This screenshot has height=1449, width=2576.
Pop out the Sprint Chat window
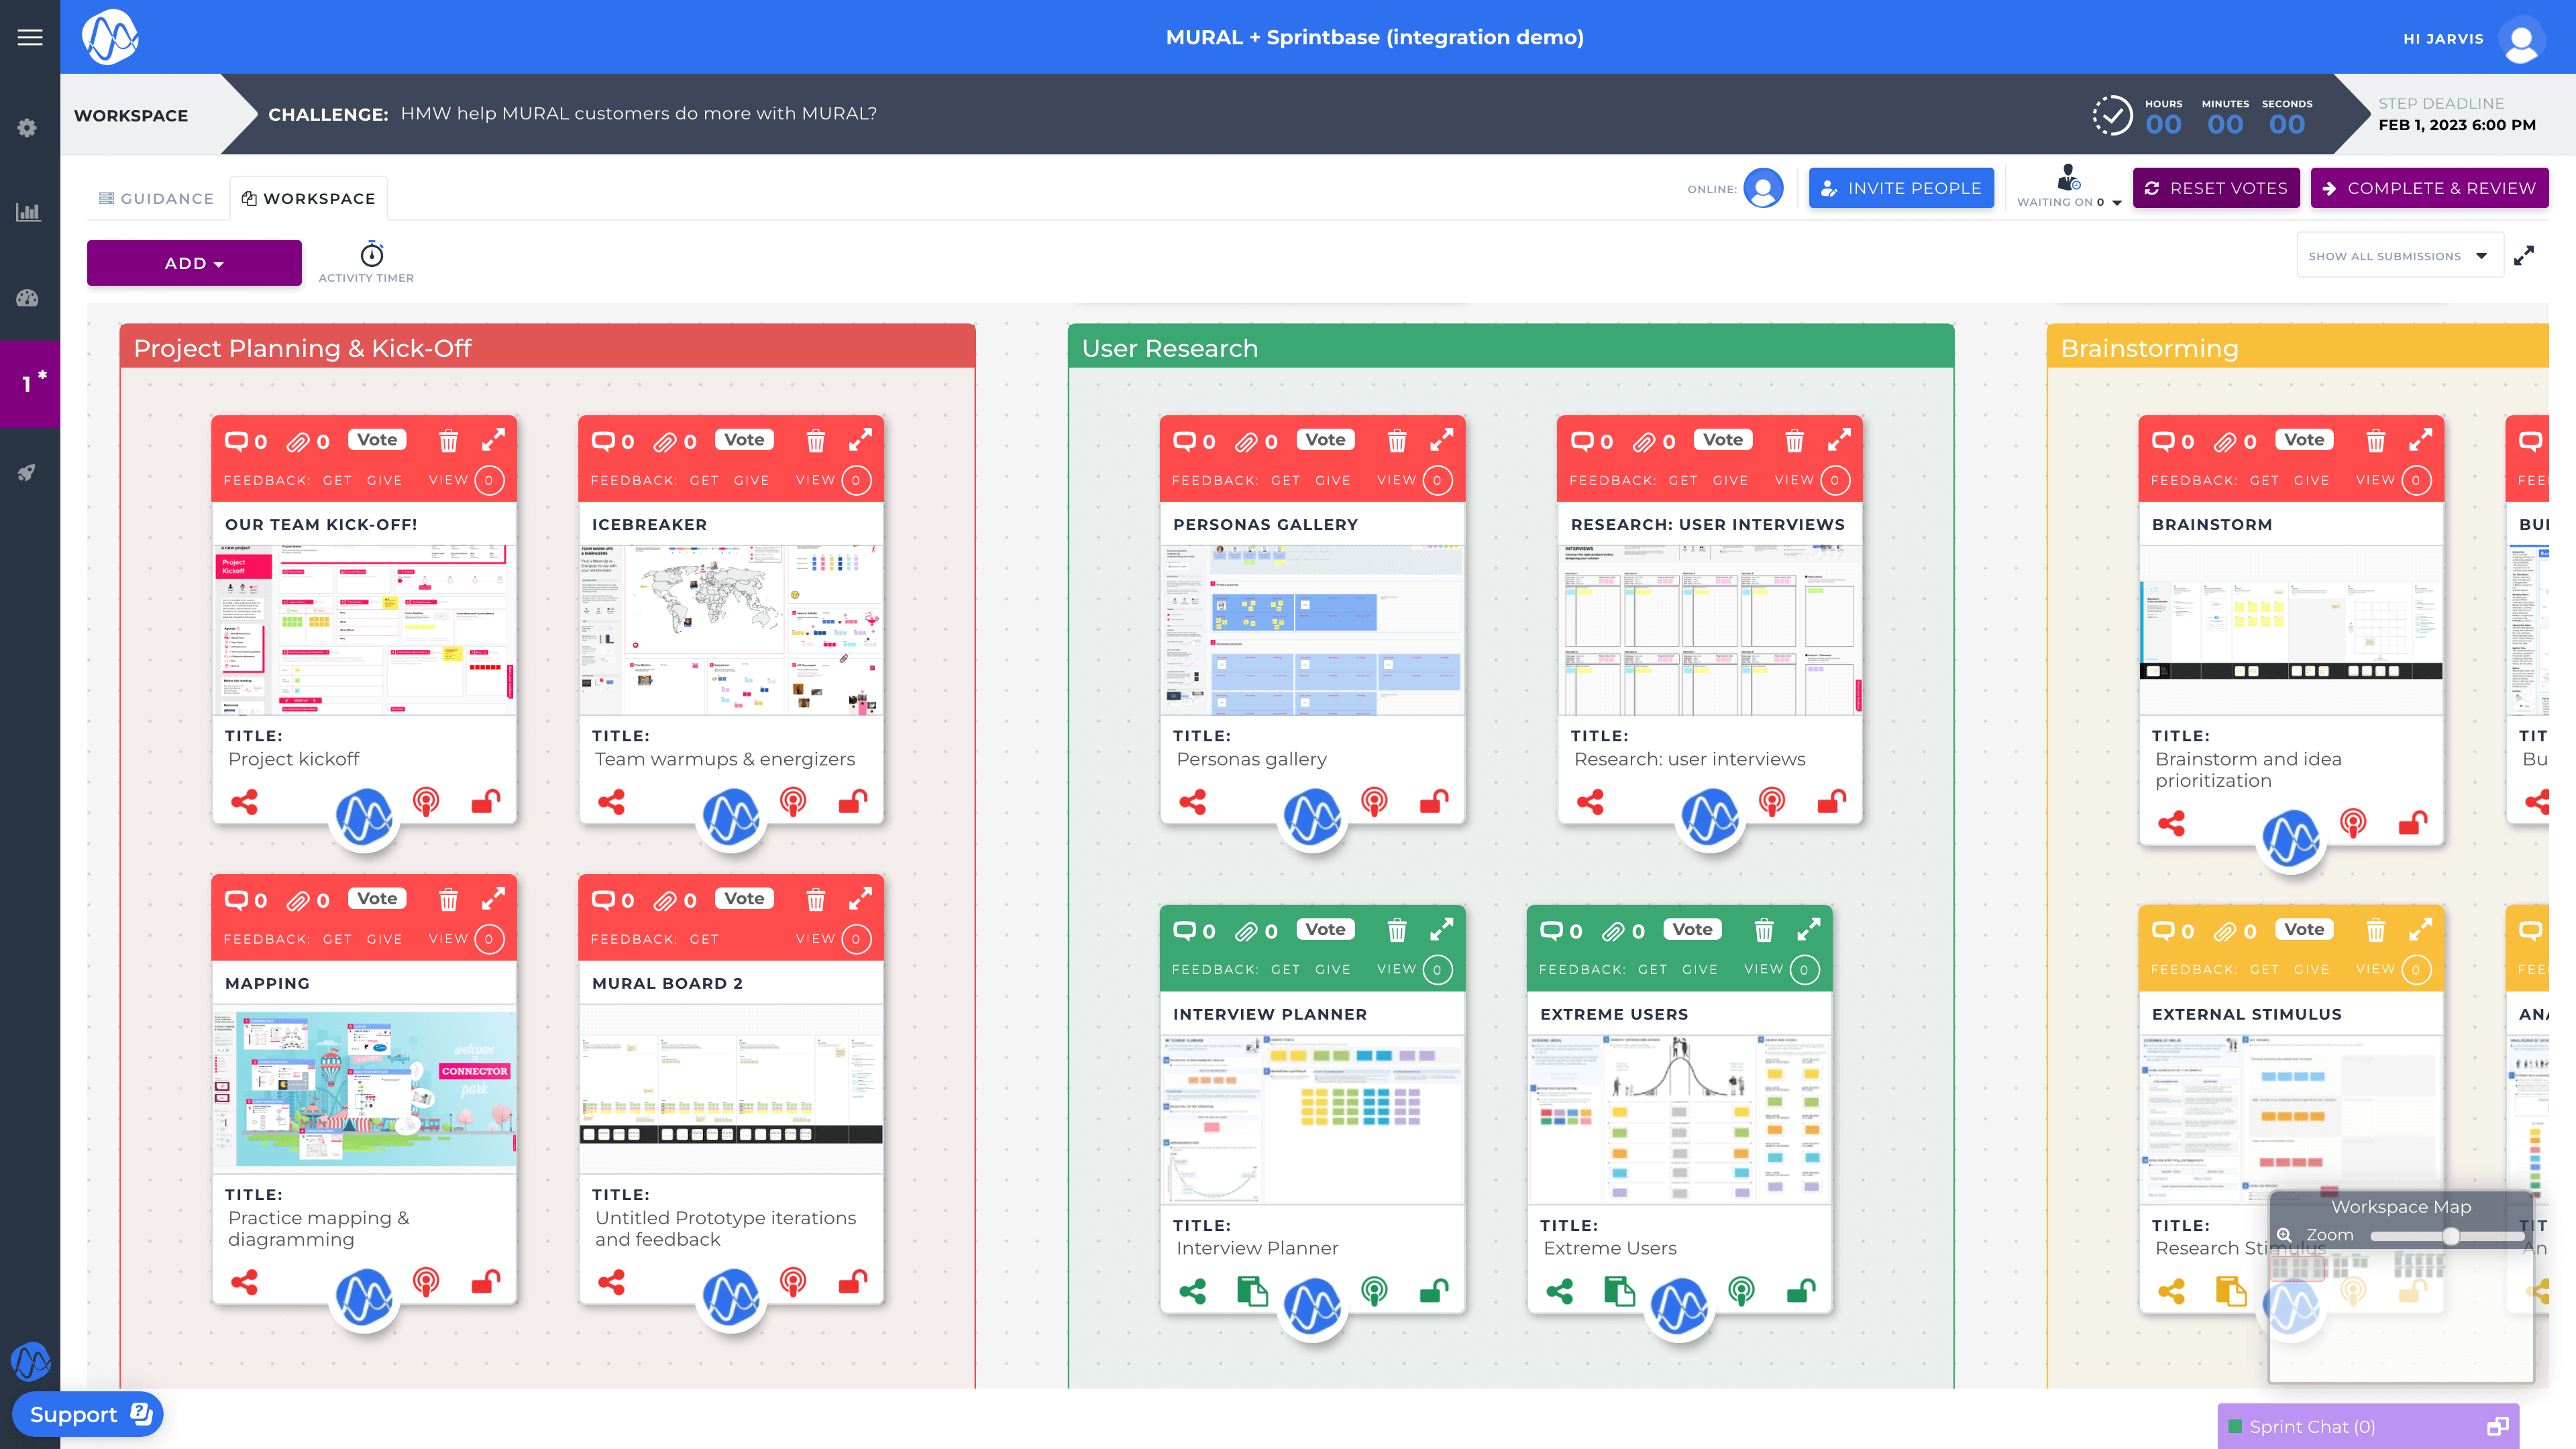(2497, 1427)
